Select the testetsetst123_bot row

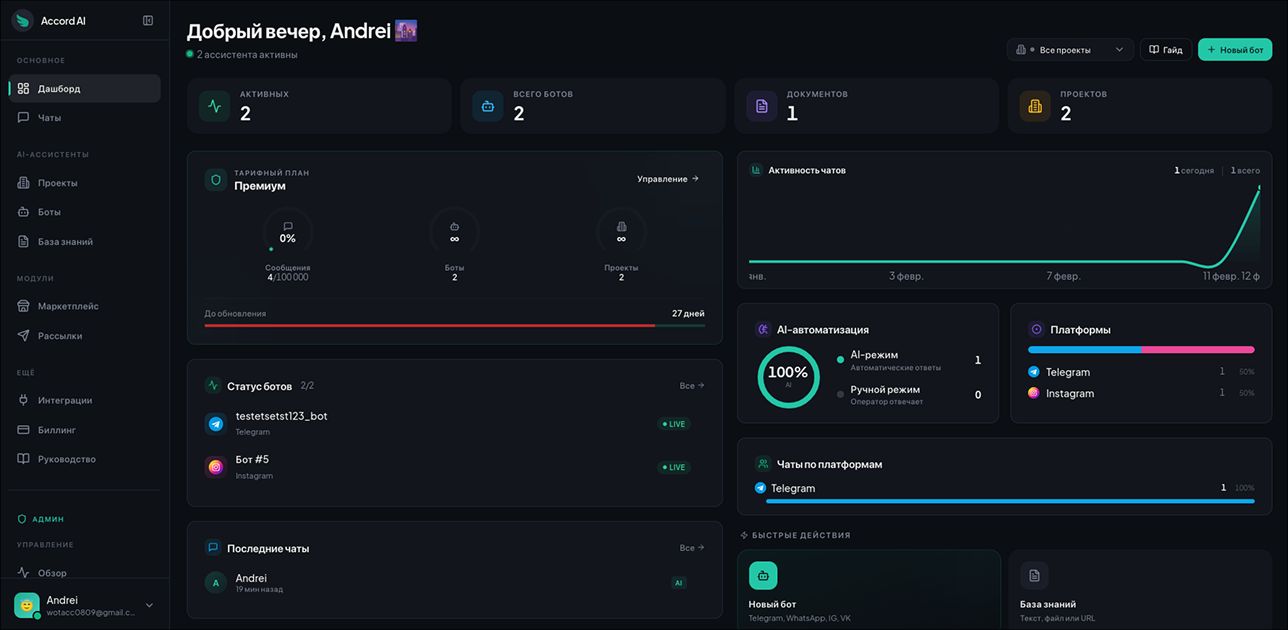tap(454, 423)
